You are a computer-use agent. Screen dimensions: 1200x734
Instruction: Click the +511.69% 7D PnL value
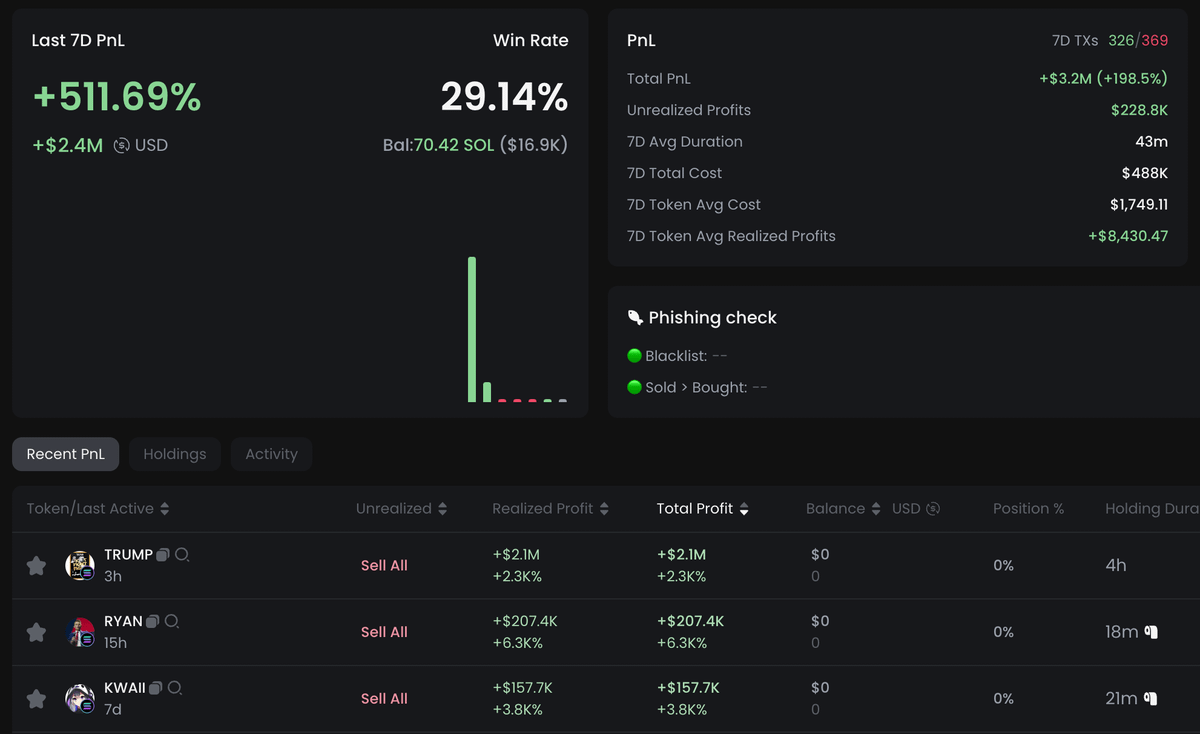coord(117,97)
